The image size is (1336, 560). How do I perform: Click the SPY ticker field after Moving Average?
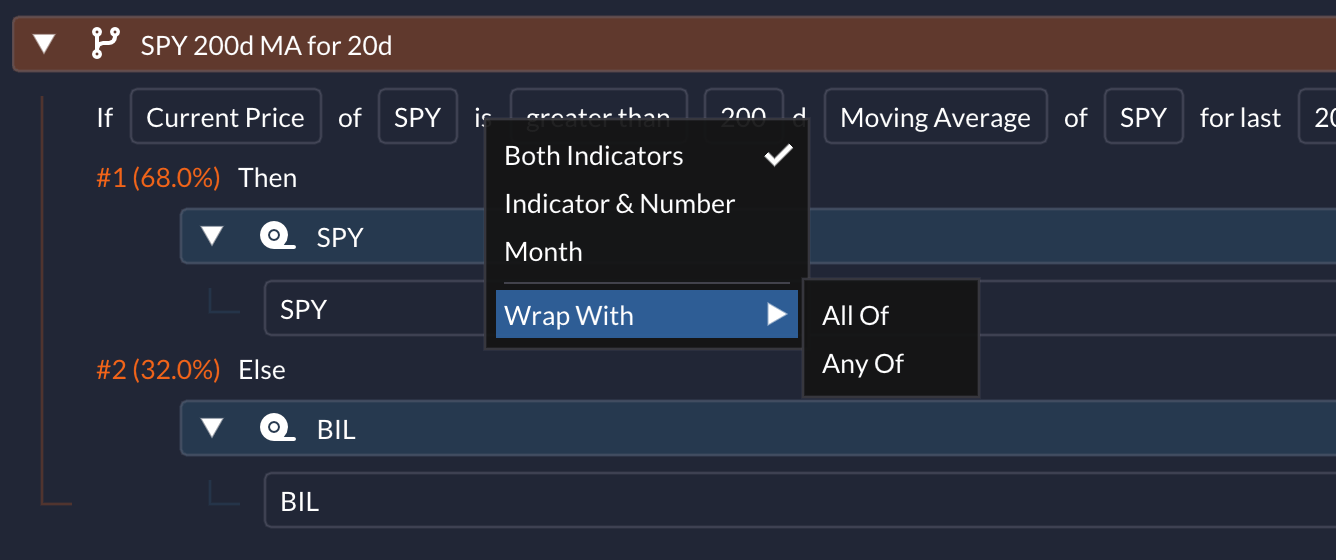click(1144, 117)
